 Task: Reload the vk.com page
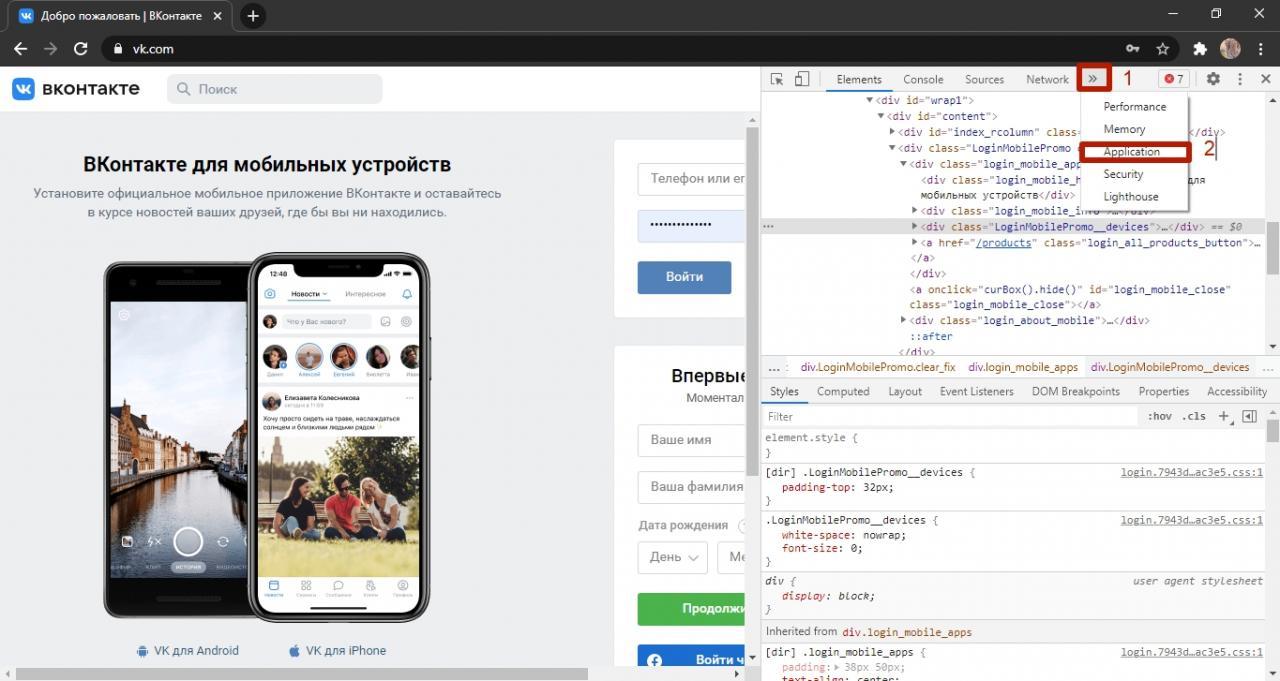[81, 48]
